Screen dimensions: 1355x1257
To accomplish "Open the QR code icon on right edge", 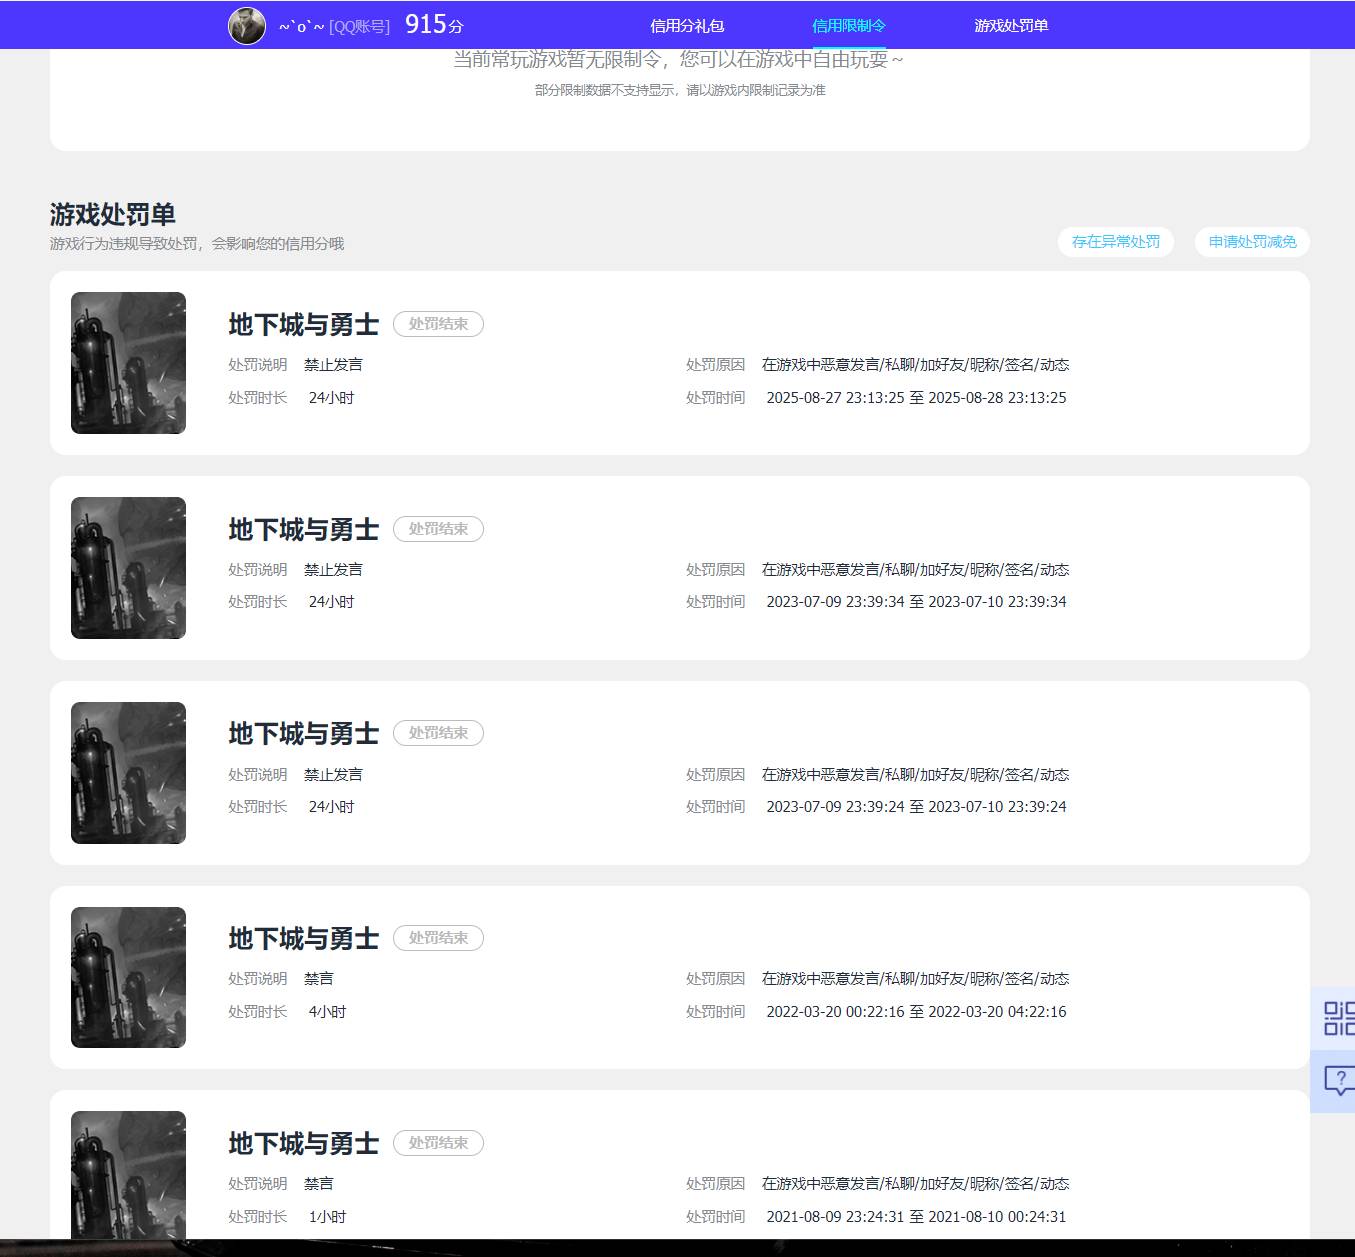I will [1338, 1018].
